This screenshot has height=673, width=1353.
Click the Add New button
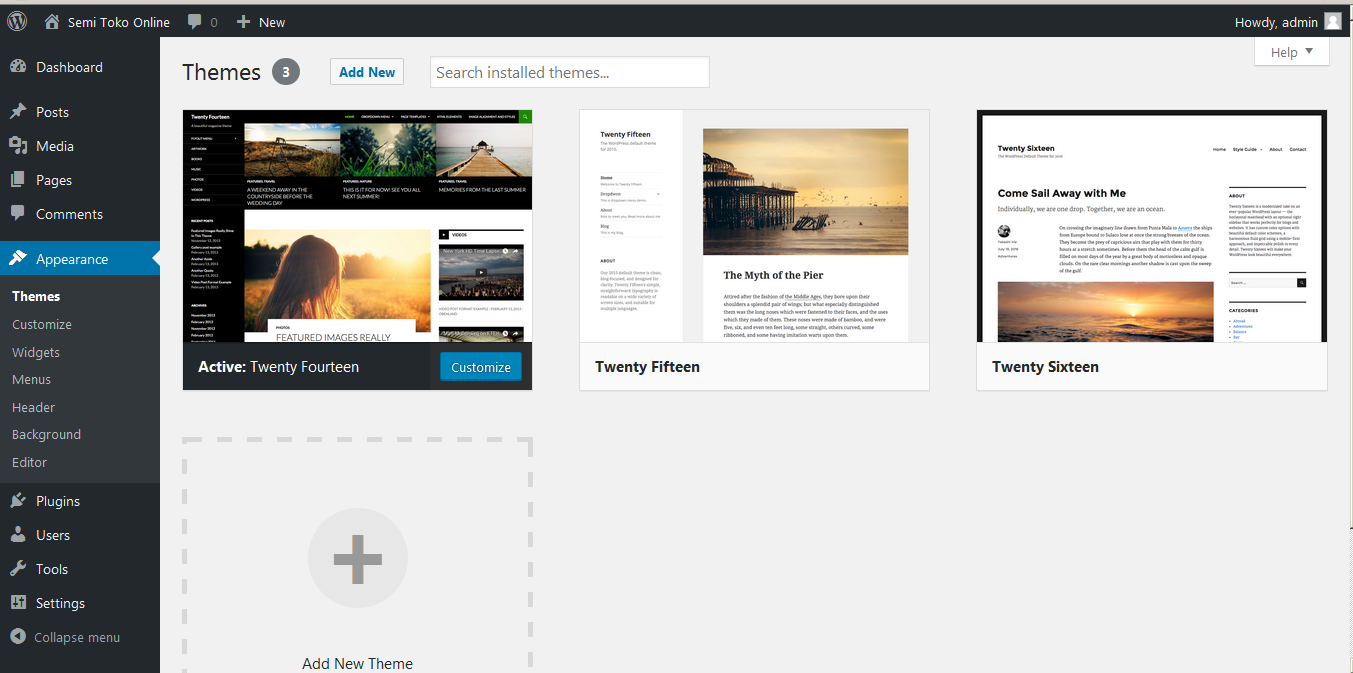pyautogui.click(x=367, y=72)
